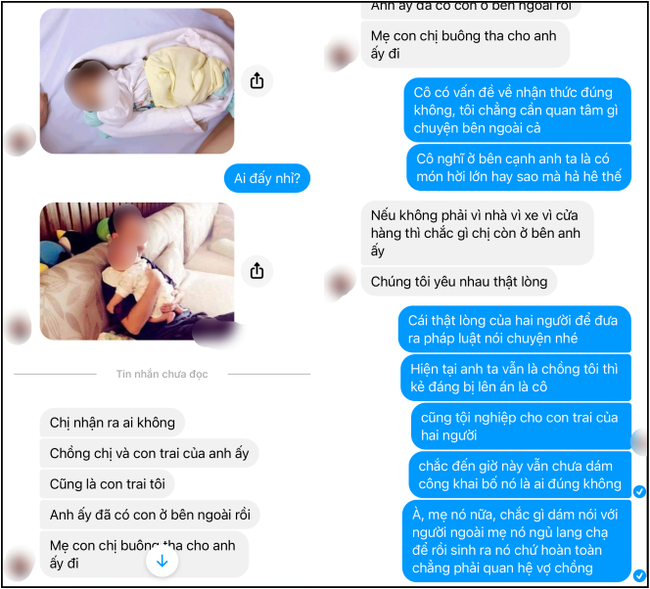Tap read checkmark beside last blue message
This screenshot has height=589, width=650.
(x=639, y=575)
